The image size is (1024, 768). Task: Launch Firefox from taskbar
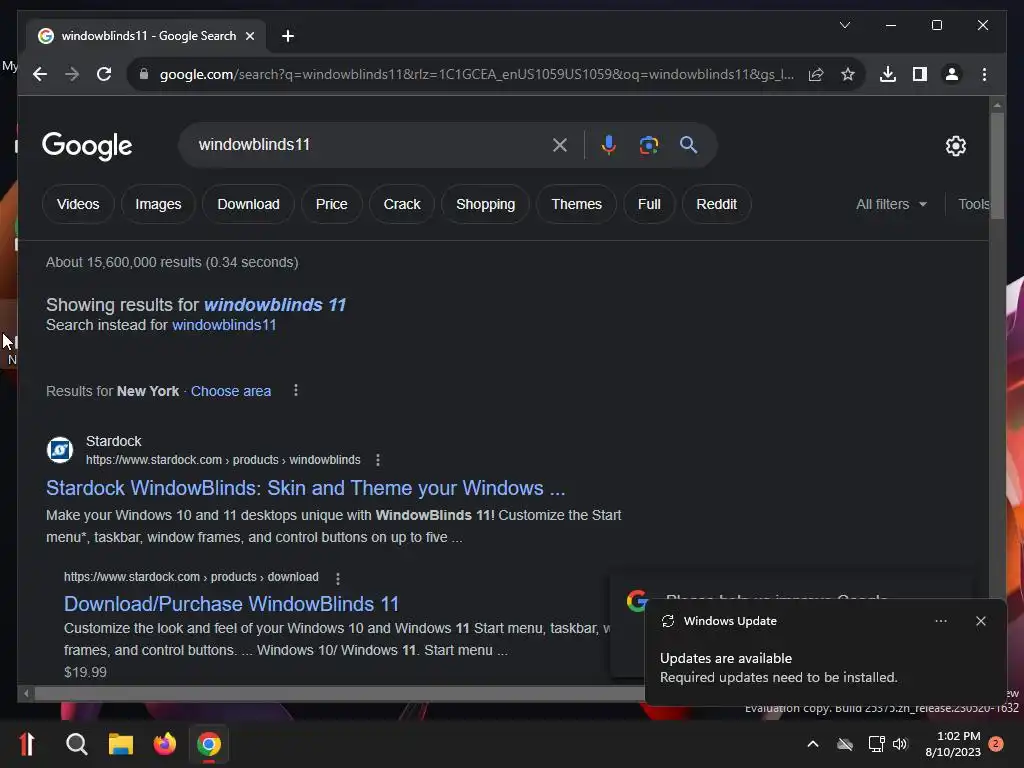[165, 744]
